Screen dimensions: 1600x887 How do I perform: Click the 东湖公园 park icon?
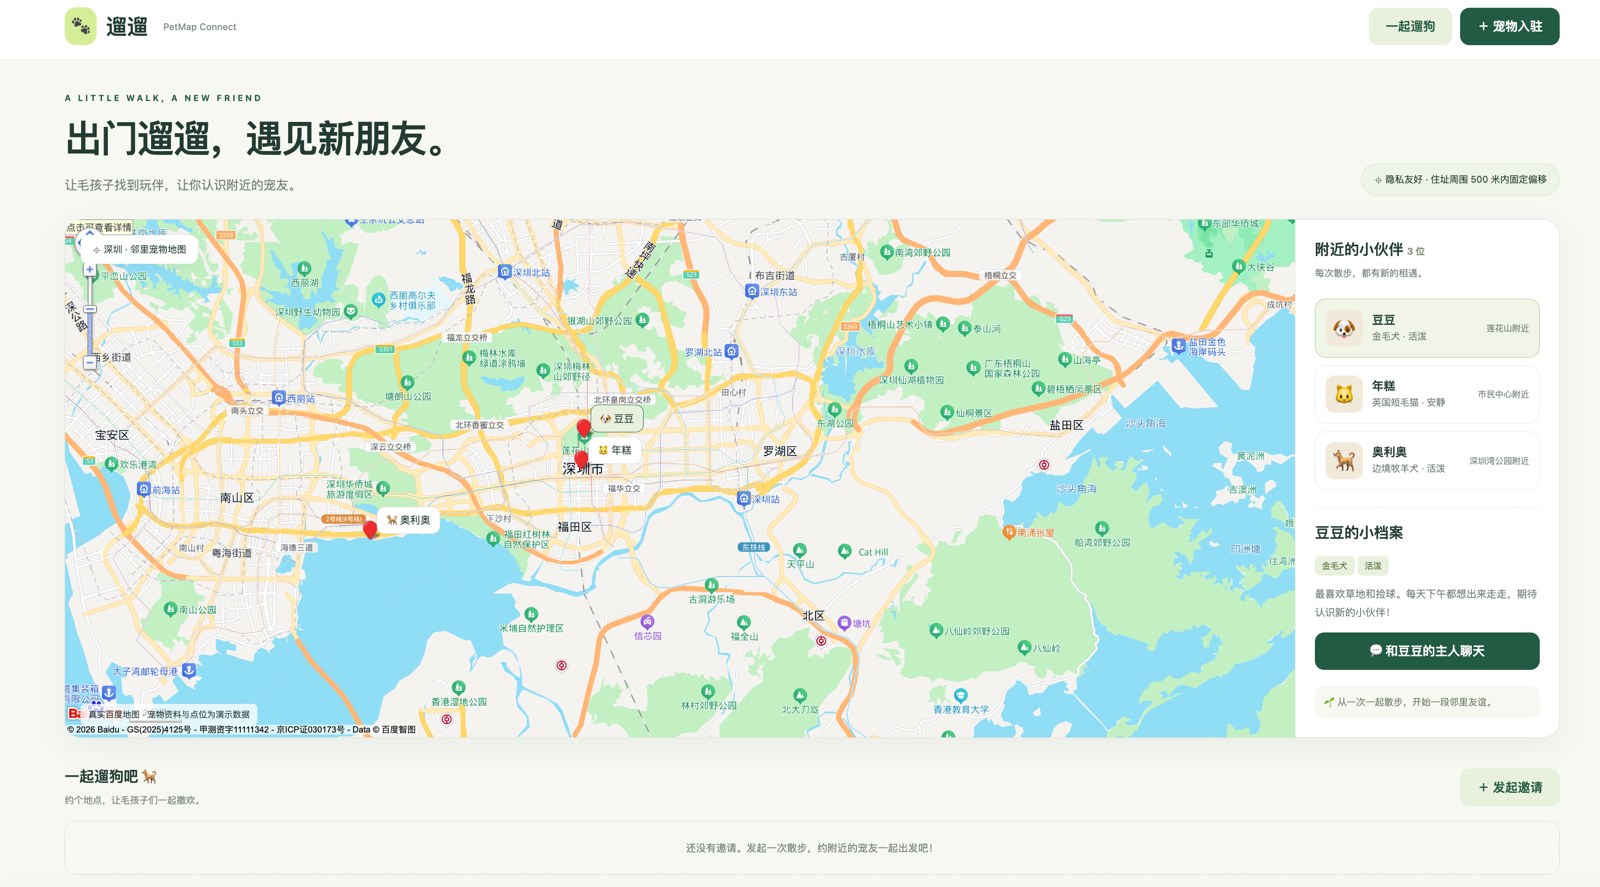tap(834, 409)
